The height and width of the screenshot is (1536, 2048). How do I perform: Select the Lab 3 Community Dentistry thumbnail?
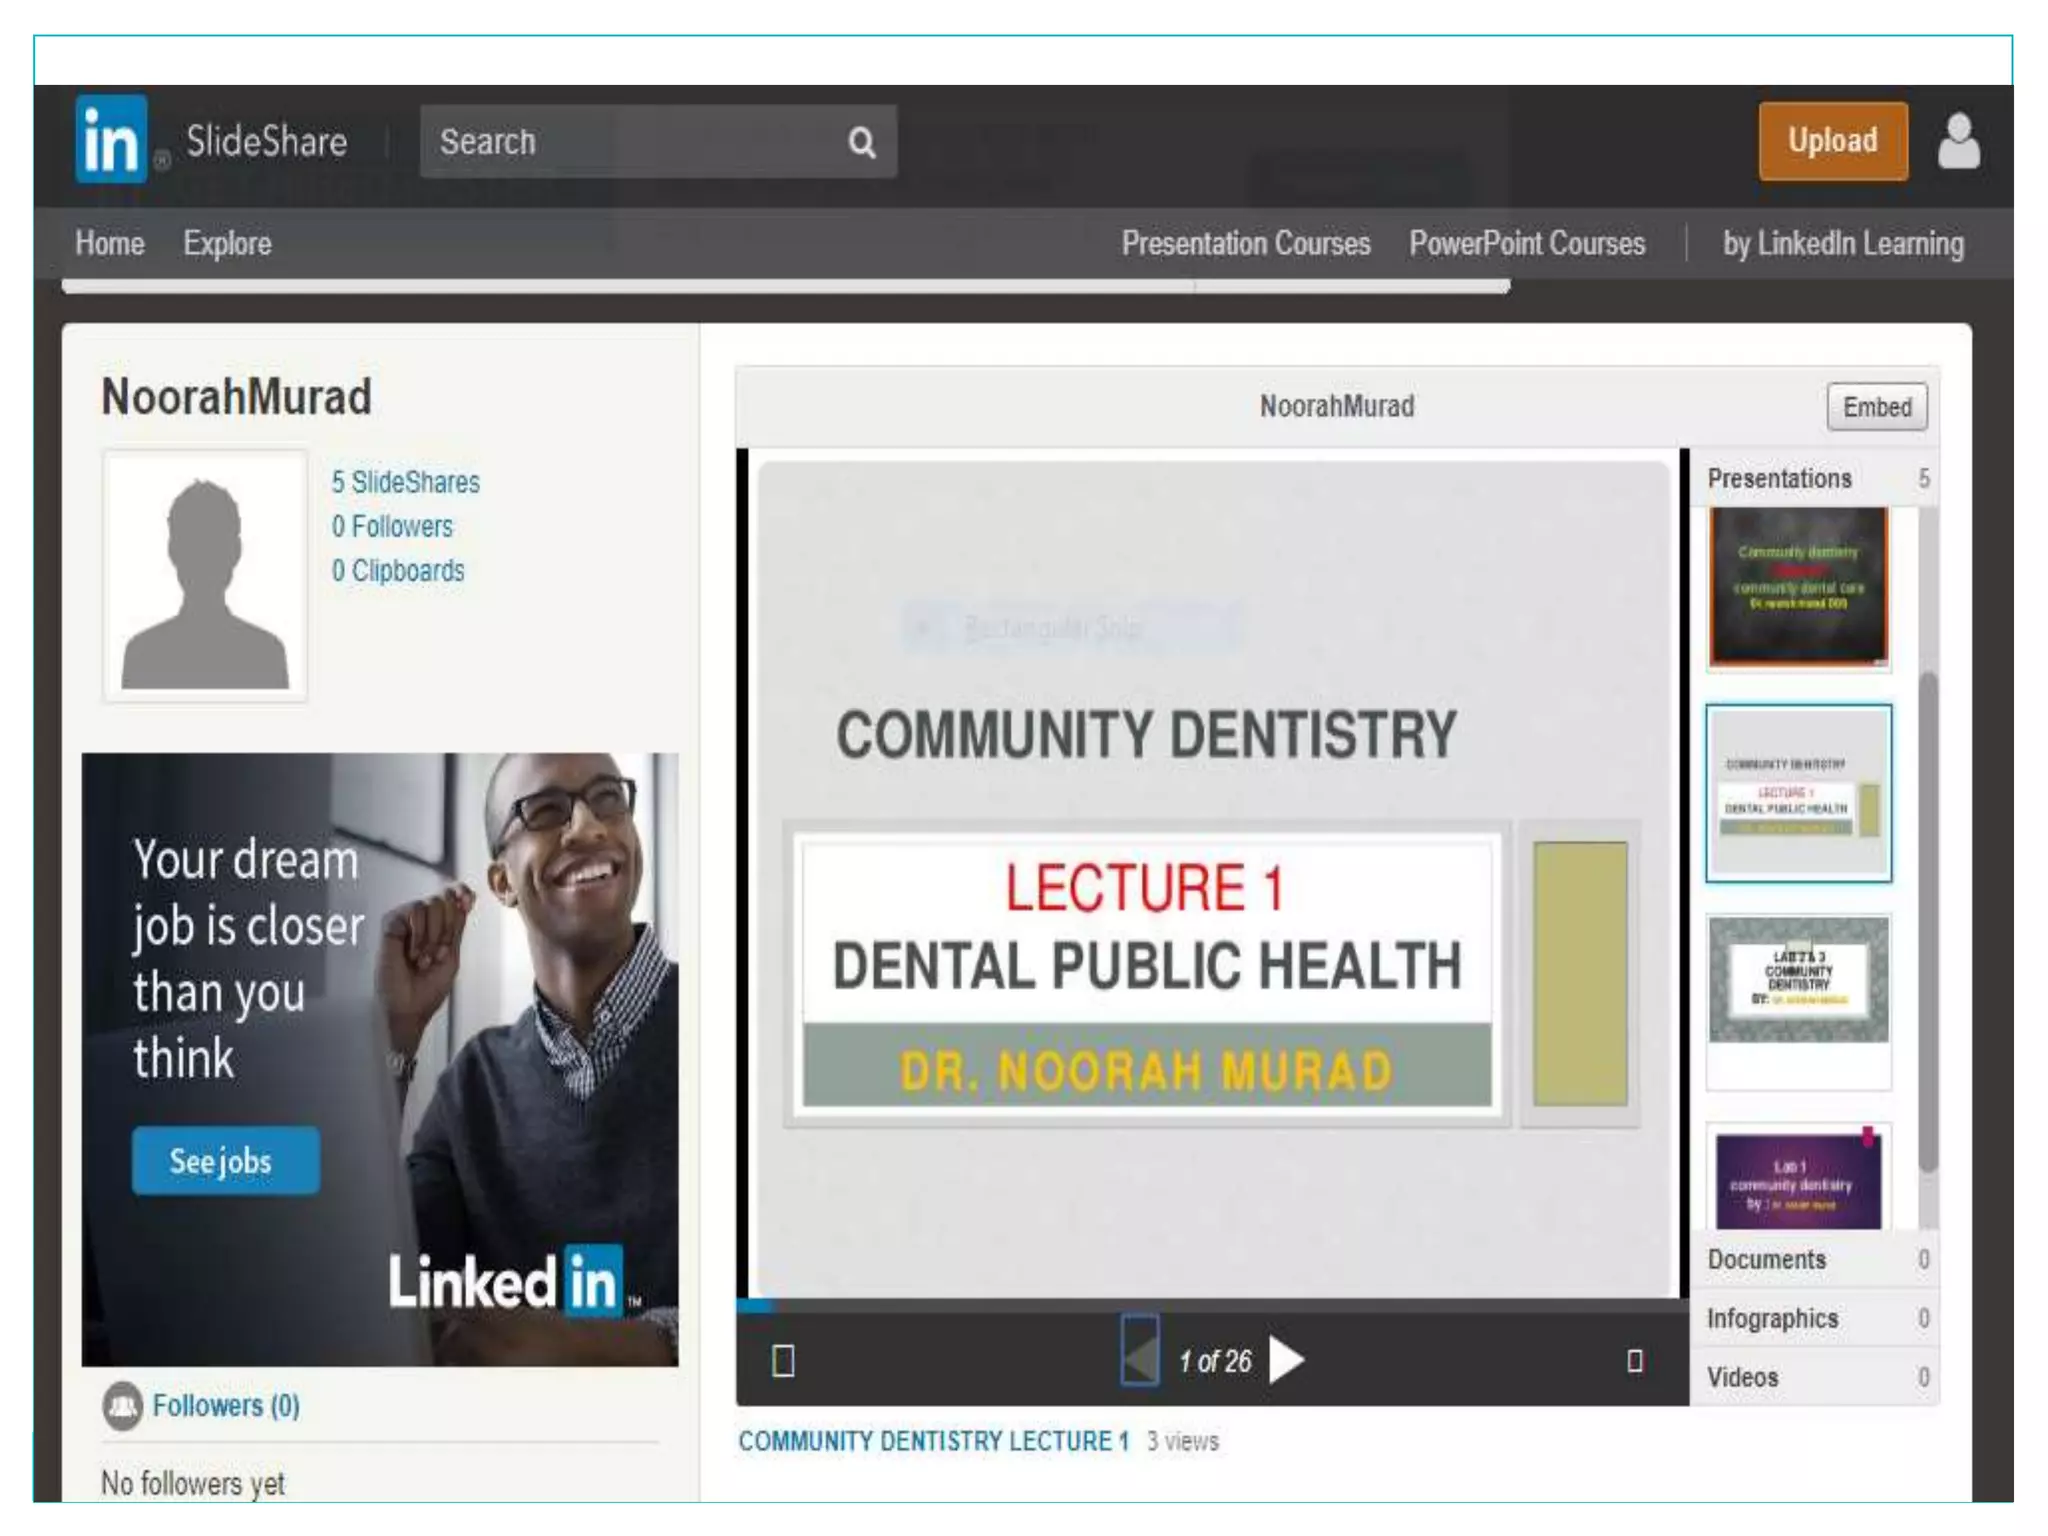click(1798, 980)
